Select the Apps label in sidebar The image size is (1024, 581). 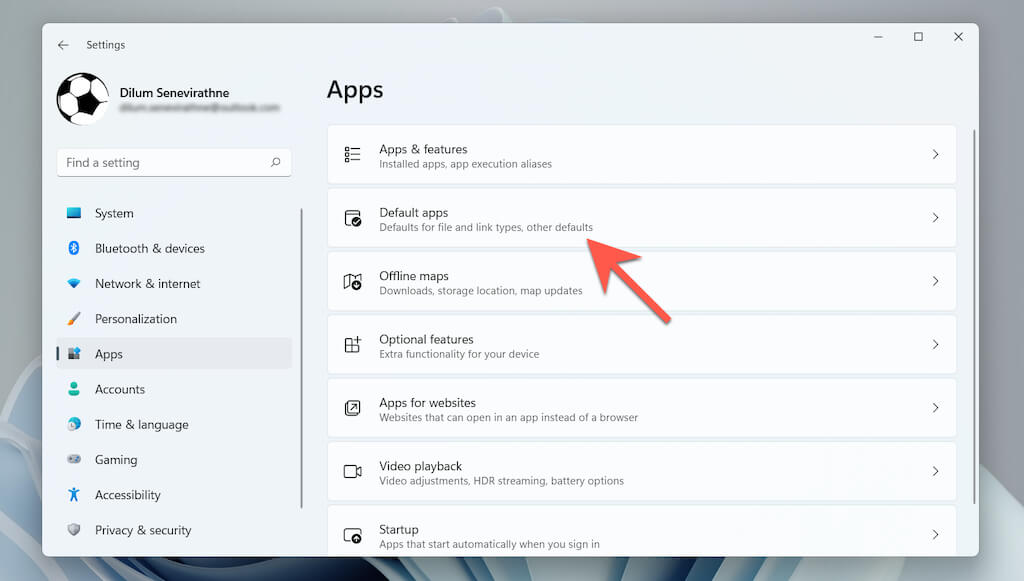[x=108, y=354]
